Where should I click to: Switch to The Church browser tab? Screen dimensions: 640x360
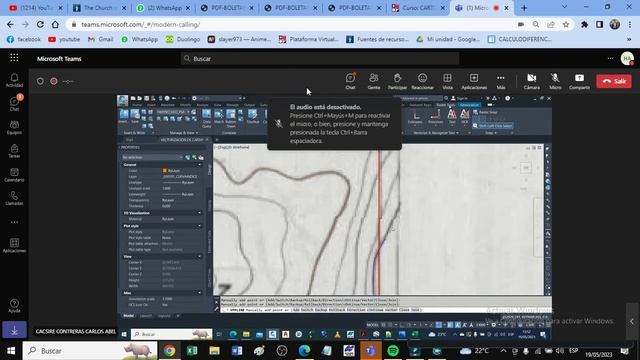pos(99,8)
